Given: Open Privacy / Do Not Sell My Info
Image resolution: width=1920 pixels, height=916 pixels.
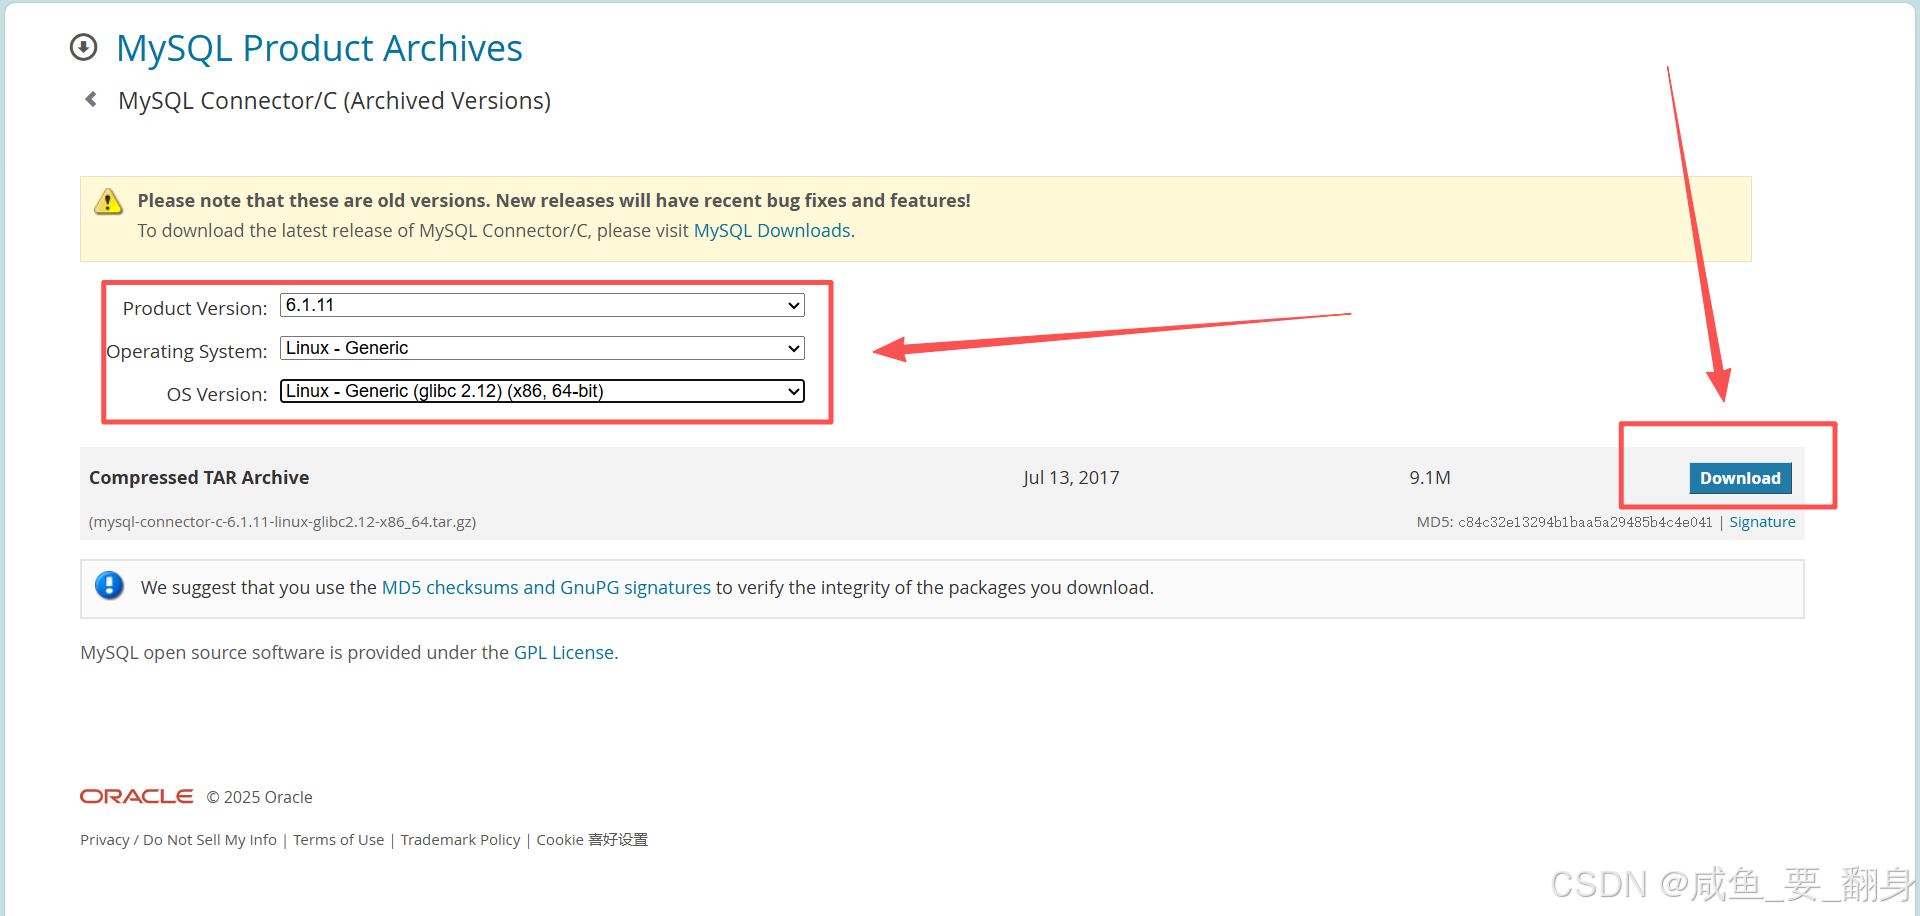Looking at the screenshot, I should click(178, 840).
